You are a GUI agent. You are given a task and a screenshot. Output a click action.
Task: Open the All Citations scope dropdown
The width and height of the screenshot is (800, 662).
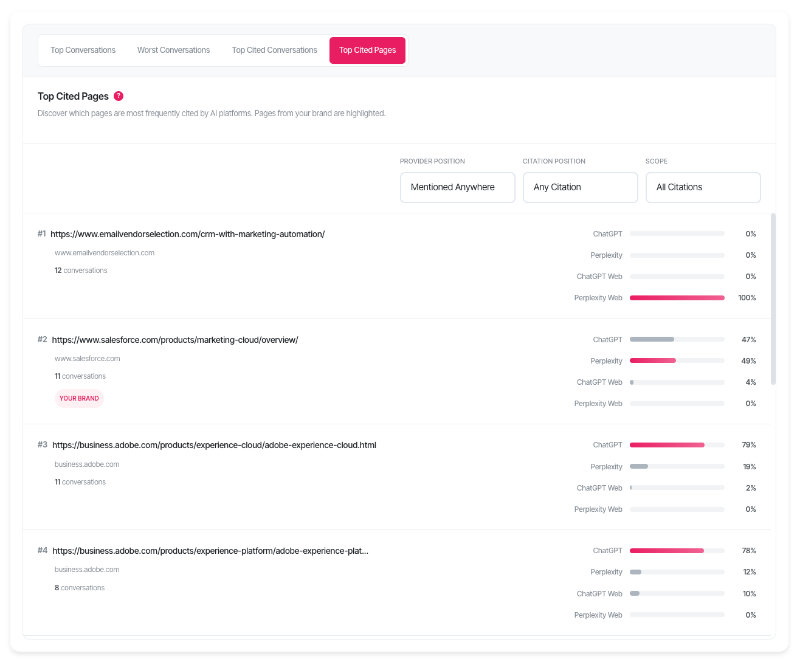pyautogui.click(x=703, y=187)
